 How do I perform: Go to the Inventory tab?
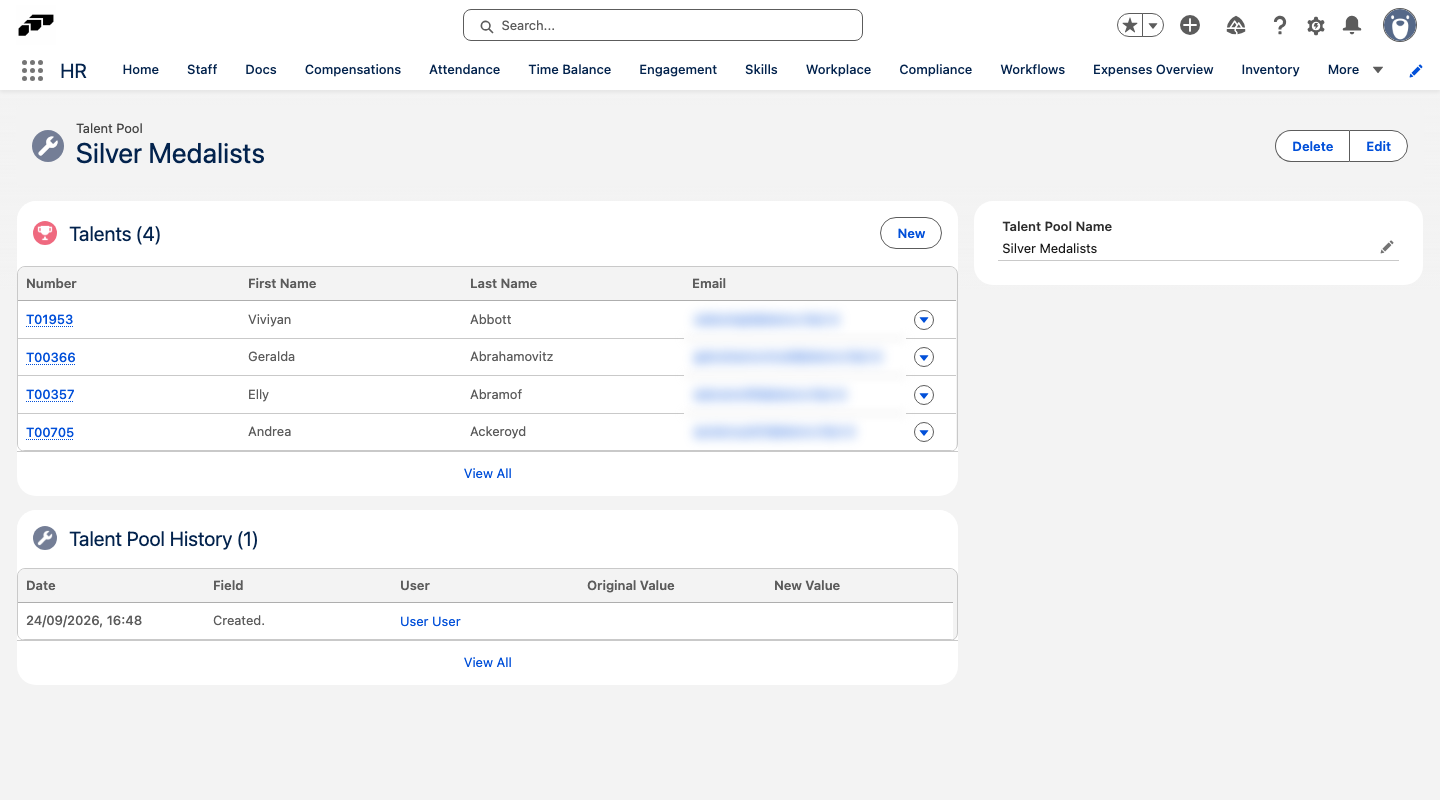tap(1270, 70)
